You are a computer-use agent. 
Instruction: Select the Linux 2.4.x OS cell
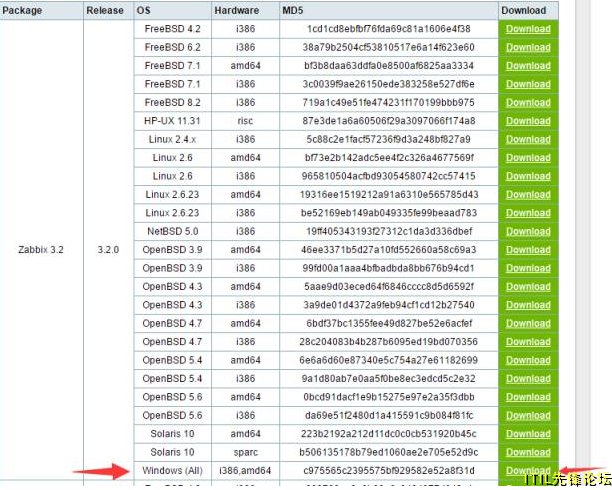coord(173,139)
